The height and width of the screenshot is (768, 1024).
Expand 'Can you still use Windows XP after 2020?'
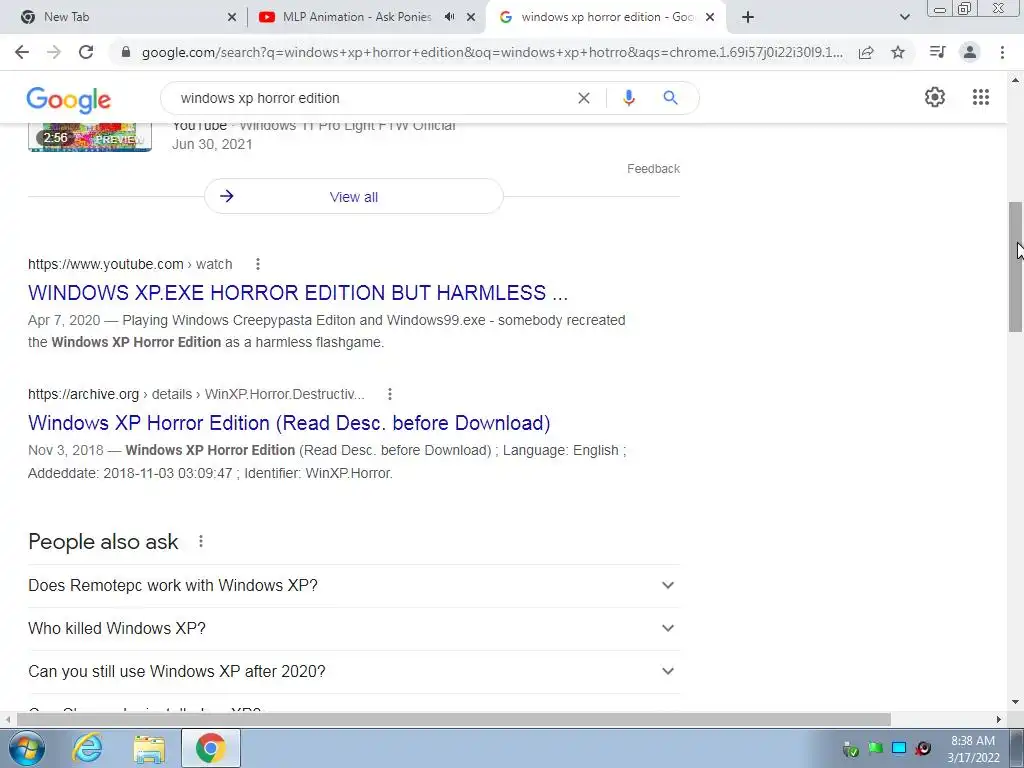coord(354,671)
